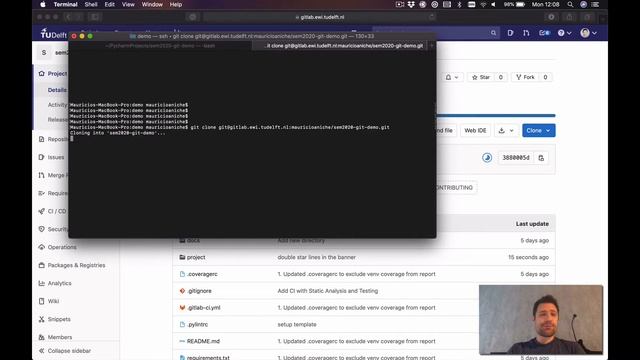640x360 pixels.
Task: Open Issues in the GitLab sidebar
Action: [x=56, y=157]
